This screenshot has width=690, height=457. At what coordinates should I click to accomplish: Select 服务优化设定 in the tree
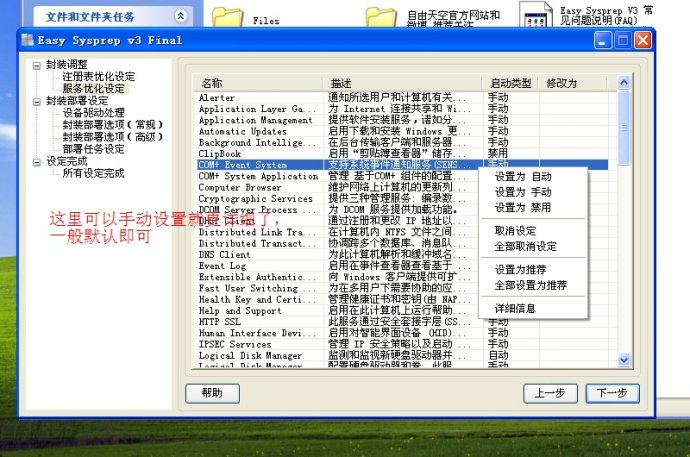[94, 88]
